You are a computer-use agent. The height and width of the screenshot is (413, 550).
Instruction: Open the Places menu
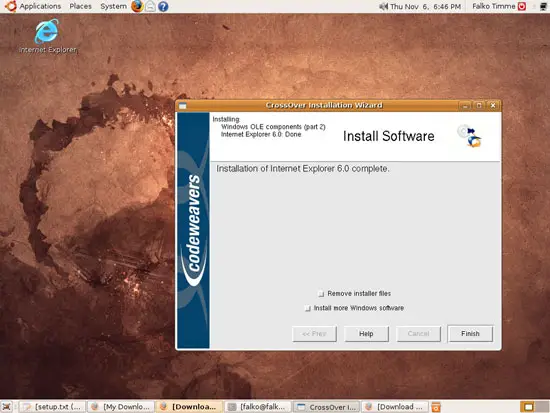pos(80,6)
